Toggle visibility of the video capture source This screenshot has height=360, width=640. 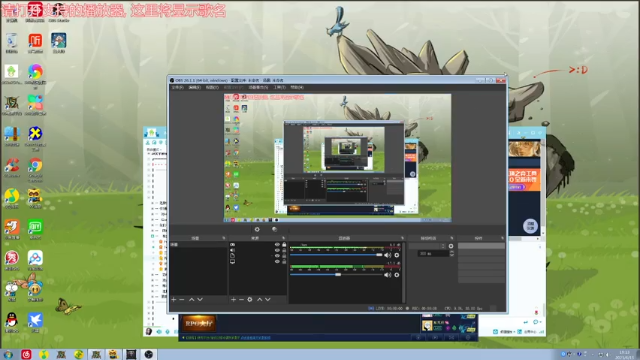tap(277, 244)
